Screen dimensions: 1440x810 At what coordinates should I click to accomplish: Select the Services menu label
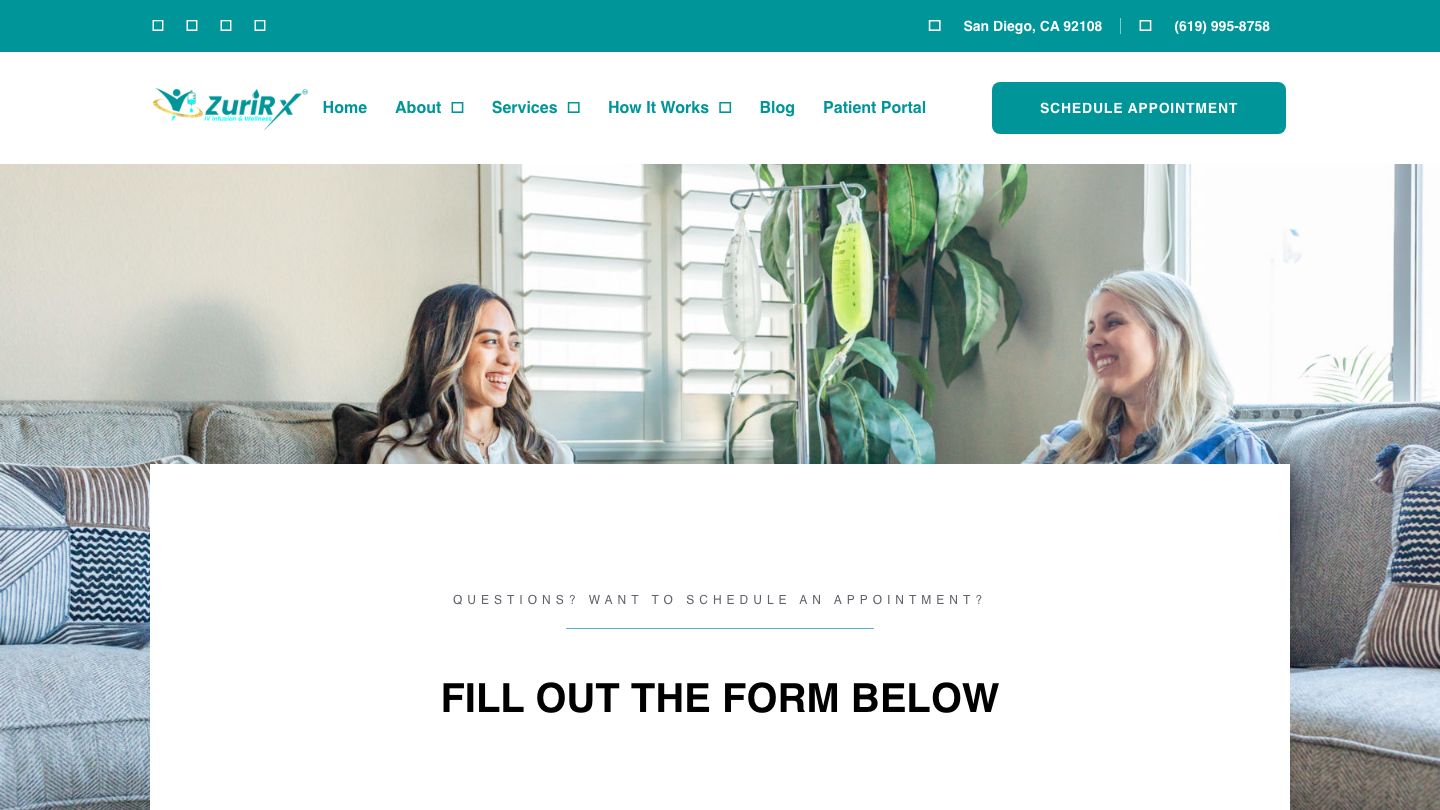[x=524, y=108]
